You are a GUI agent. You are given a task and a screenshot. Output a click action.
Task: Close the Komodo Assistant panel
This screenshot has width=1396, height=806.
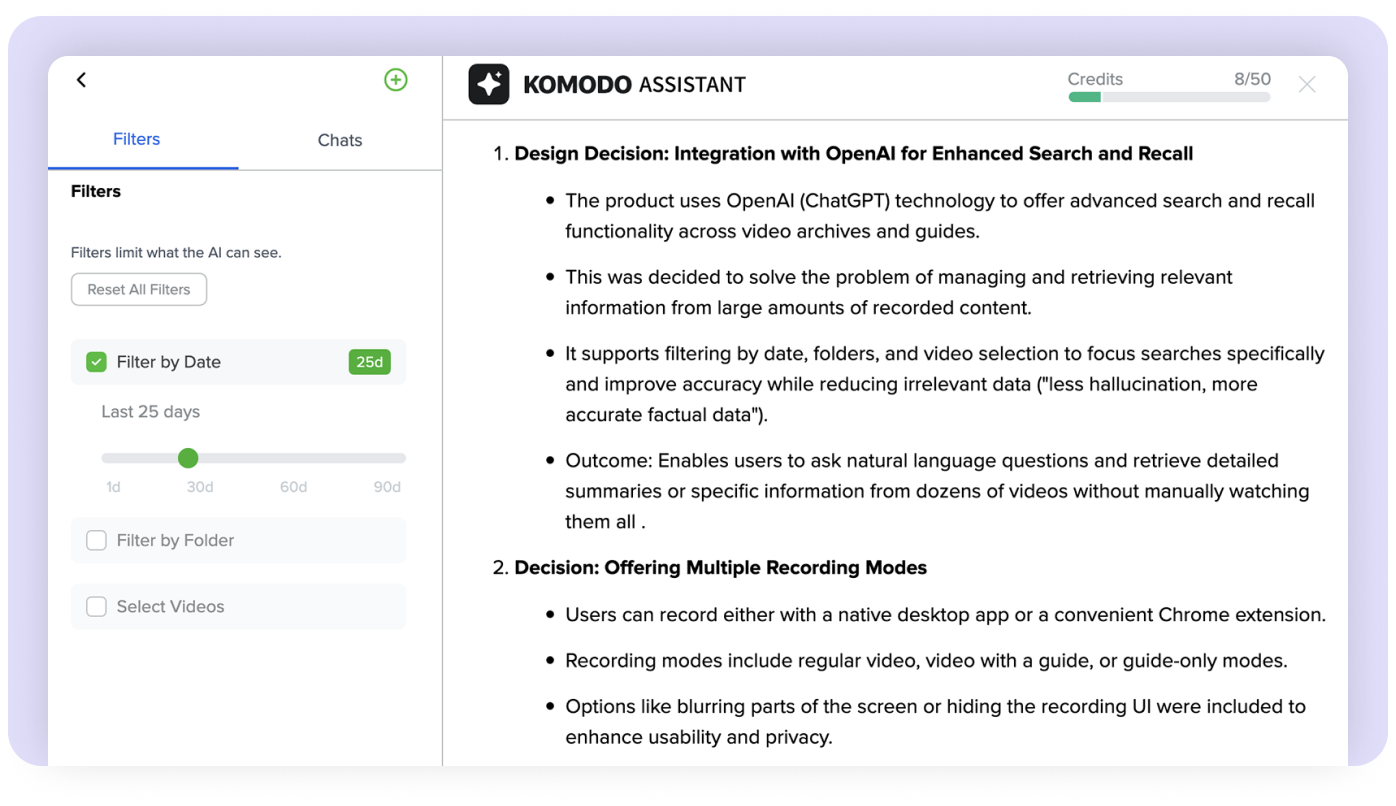pyautogui.click(x=1307, y=85)
